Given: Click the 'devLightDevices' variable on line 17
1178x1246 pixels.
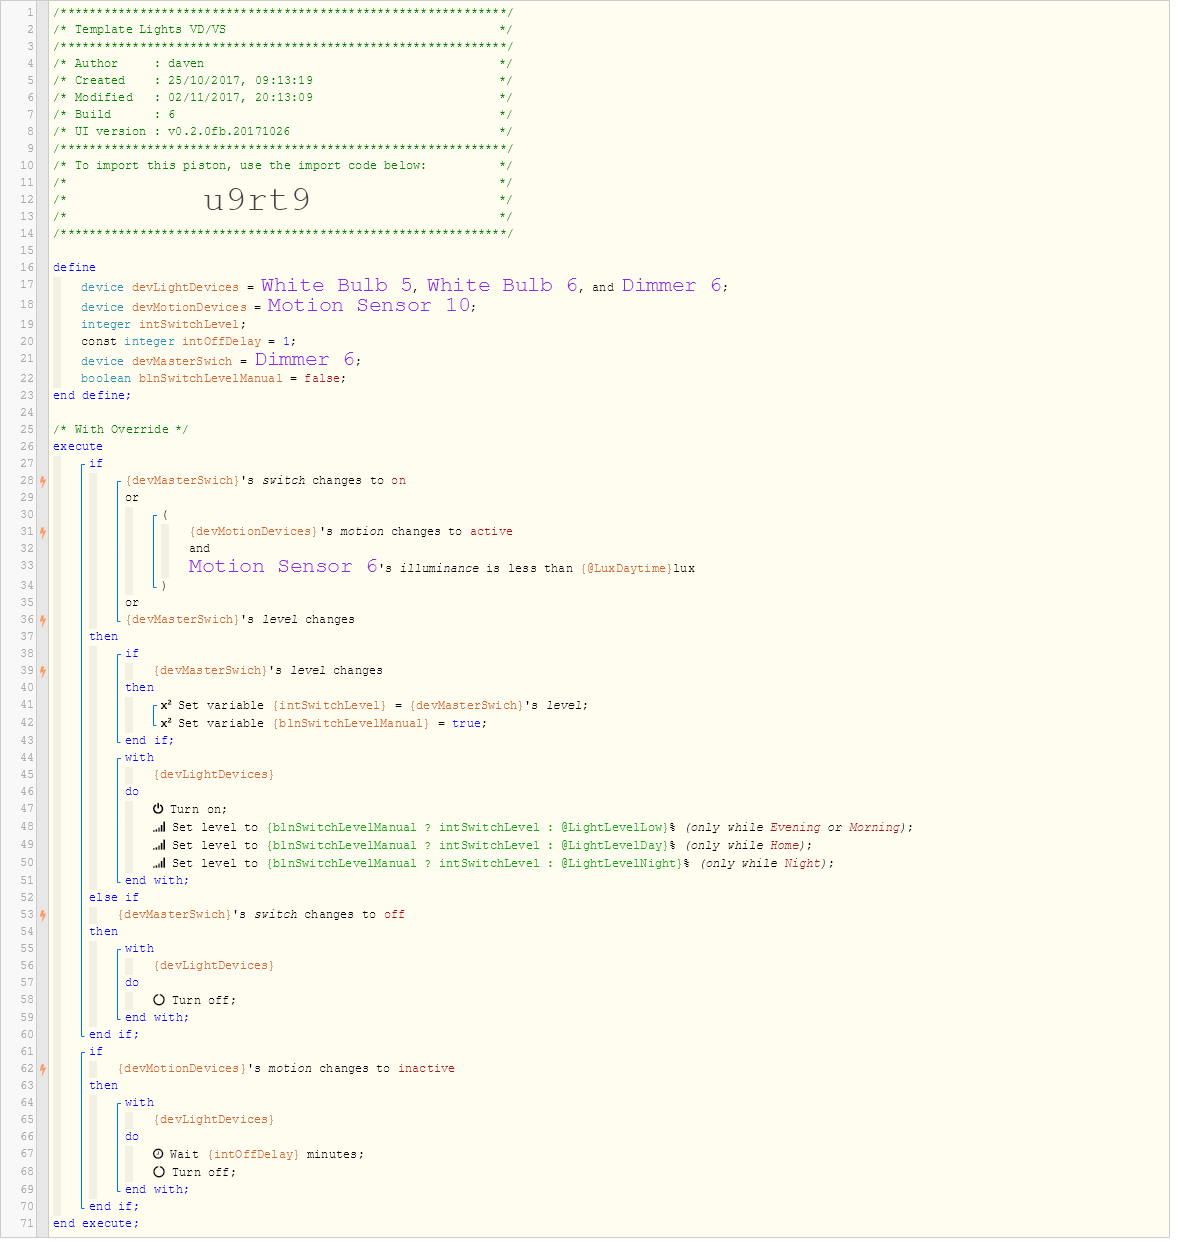Looking at the screenshot, I should click(x=185, y=288).
